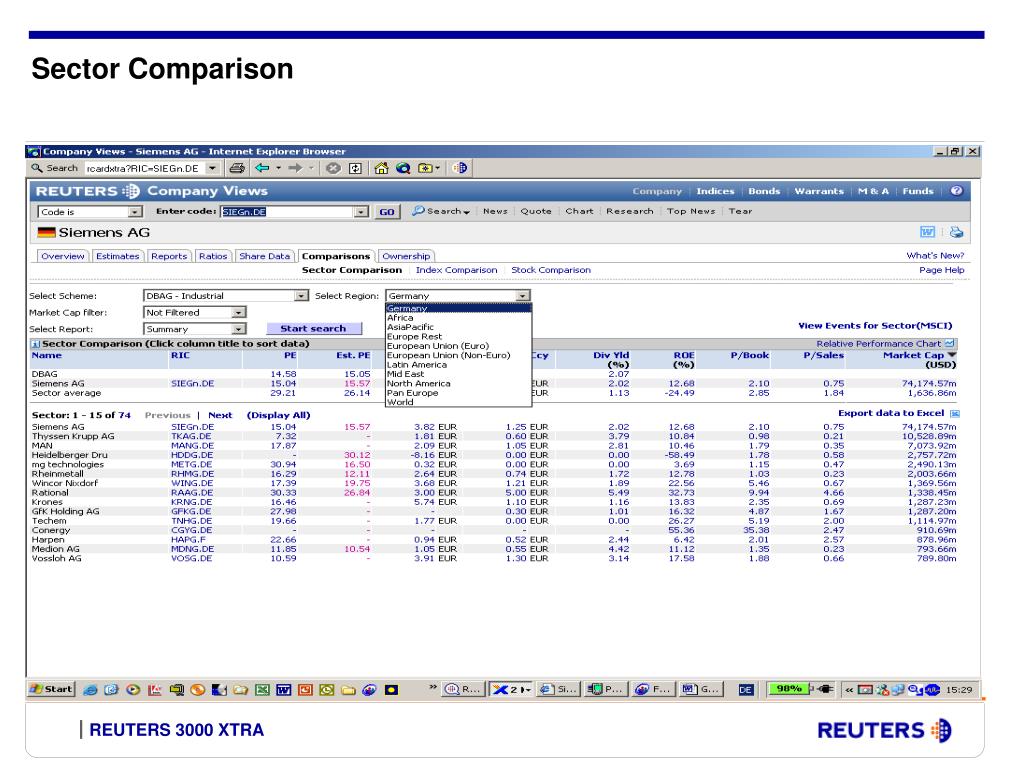The width and height of the screenshot is (1024, 768).
Task: Click the Reuters globe icon in browser toolbar
Action: [460, 168]
